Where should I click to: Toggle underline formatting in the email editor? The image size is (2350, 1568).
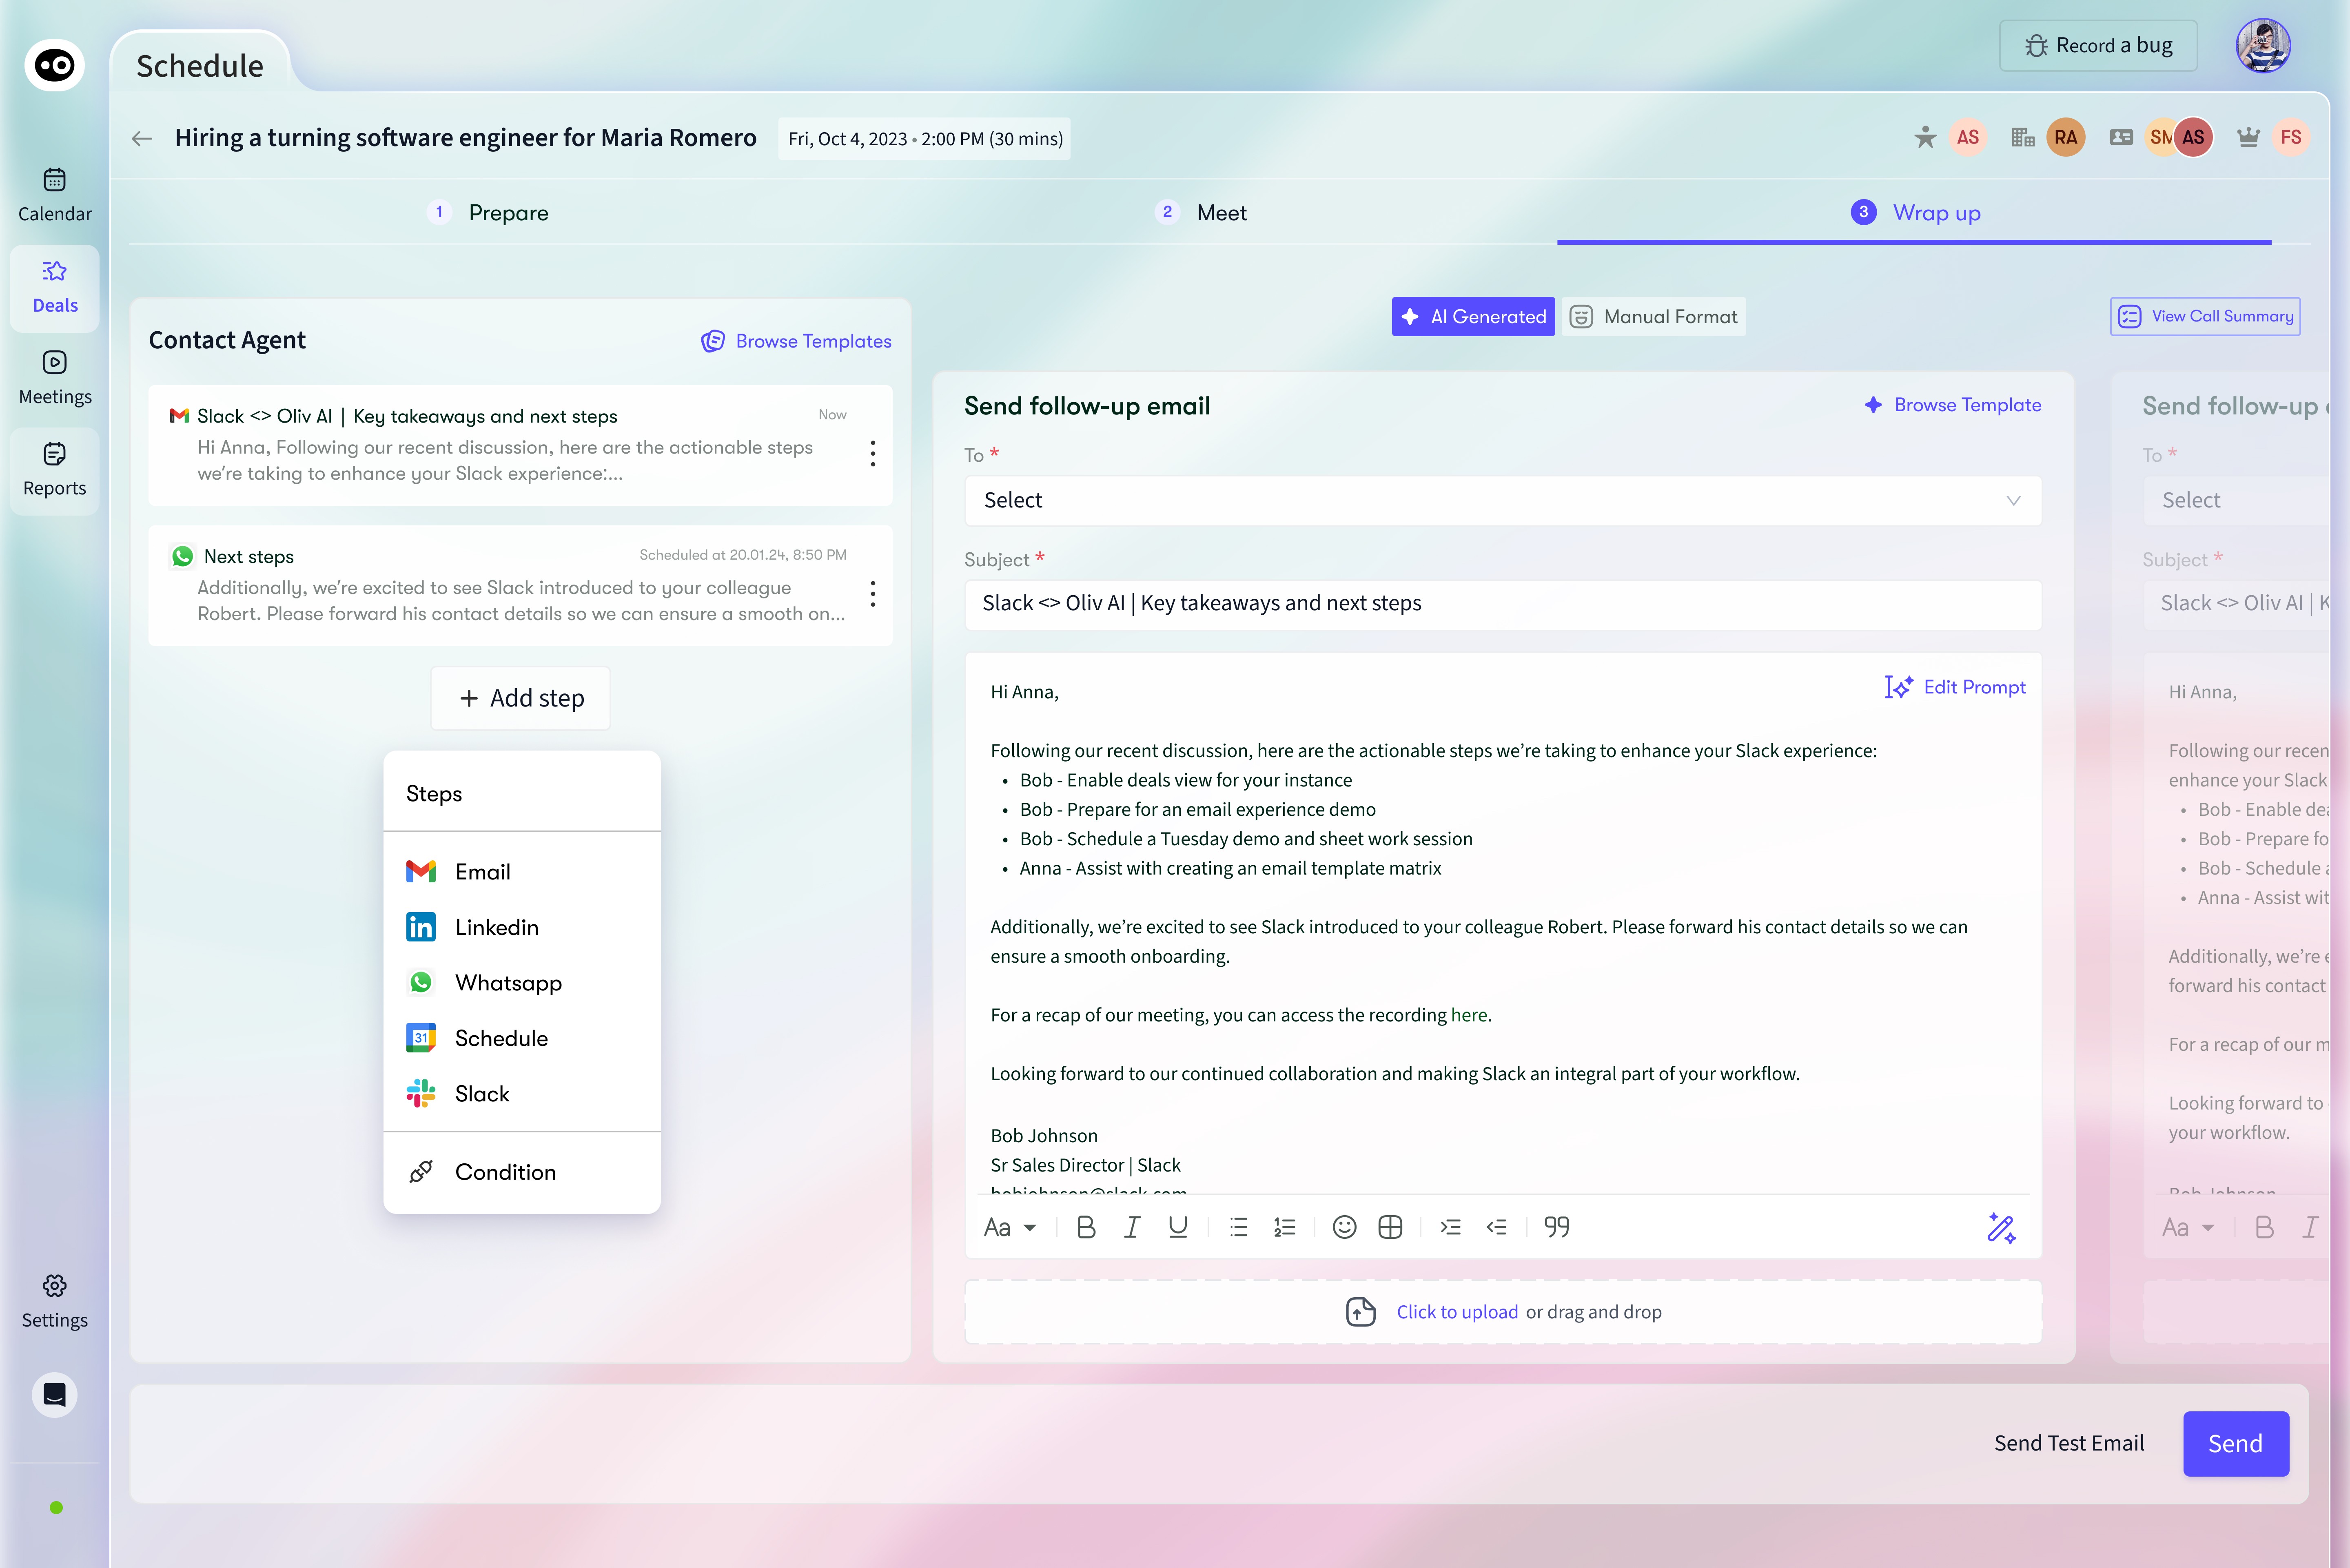click(1178, 1227)
